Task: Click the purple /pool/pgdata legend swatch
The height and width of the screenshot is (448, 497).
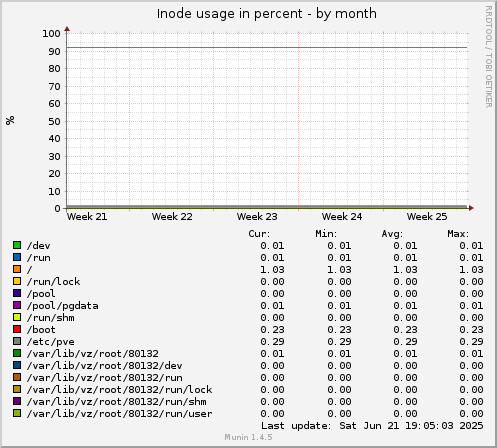Action: (17, 305)
